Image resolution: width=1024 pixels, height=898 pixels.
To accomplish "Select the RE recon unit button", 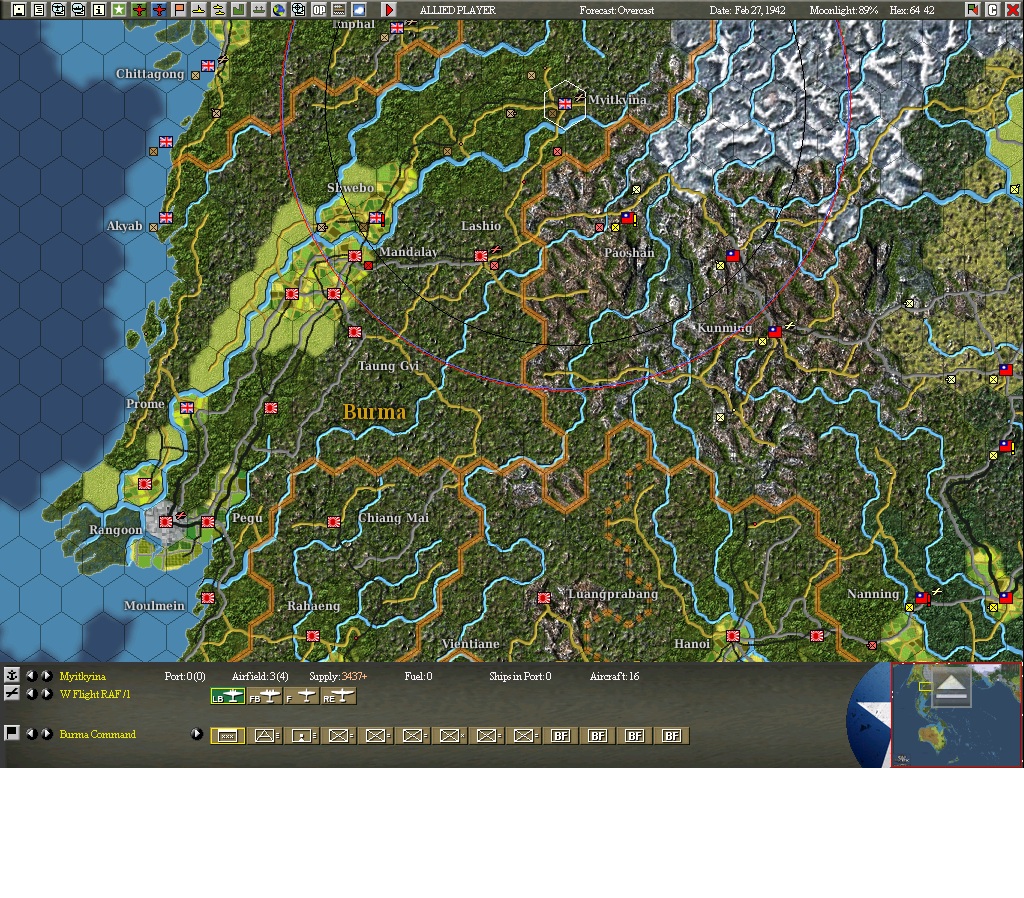I will [338, 696].
